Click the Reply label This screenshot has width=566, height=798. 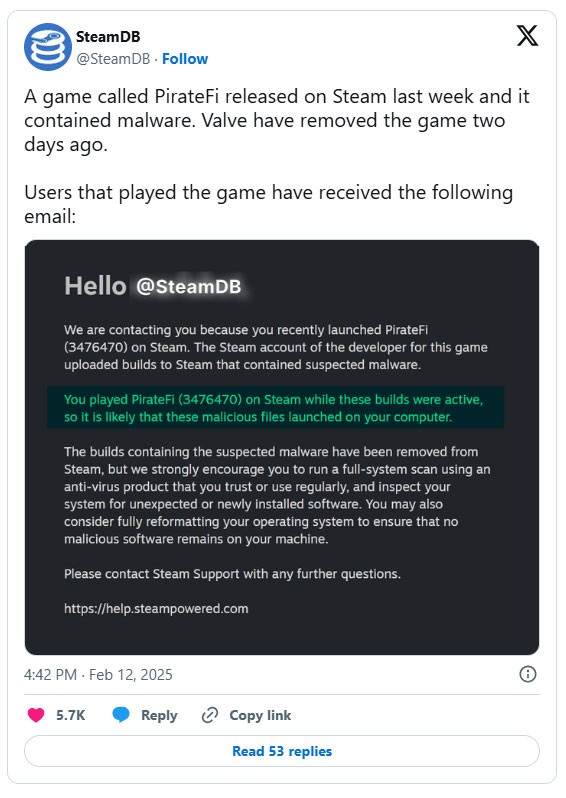(x=159, y=715)
